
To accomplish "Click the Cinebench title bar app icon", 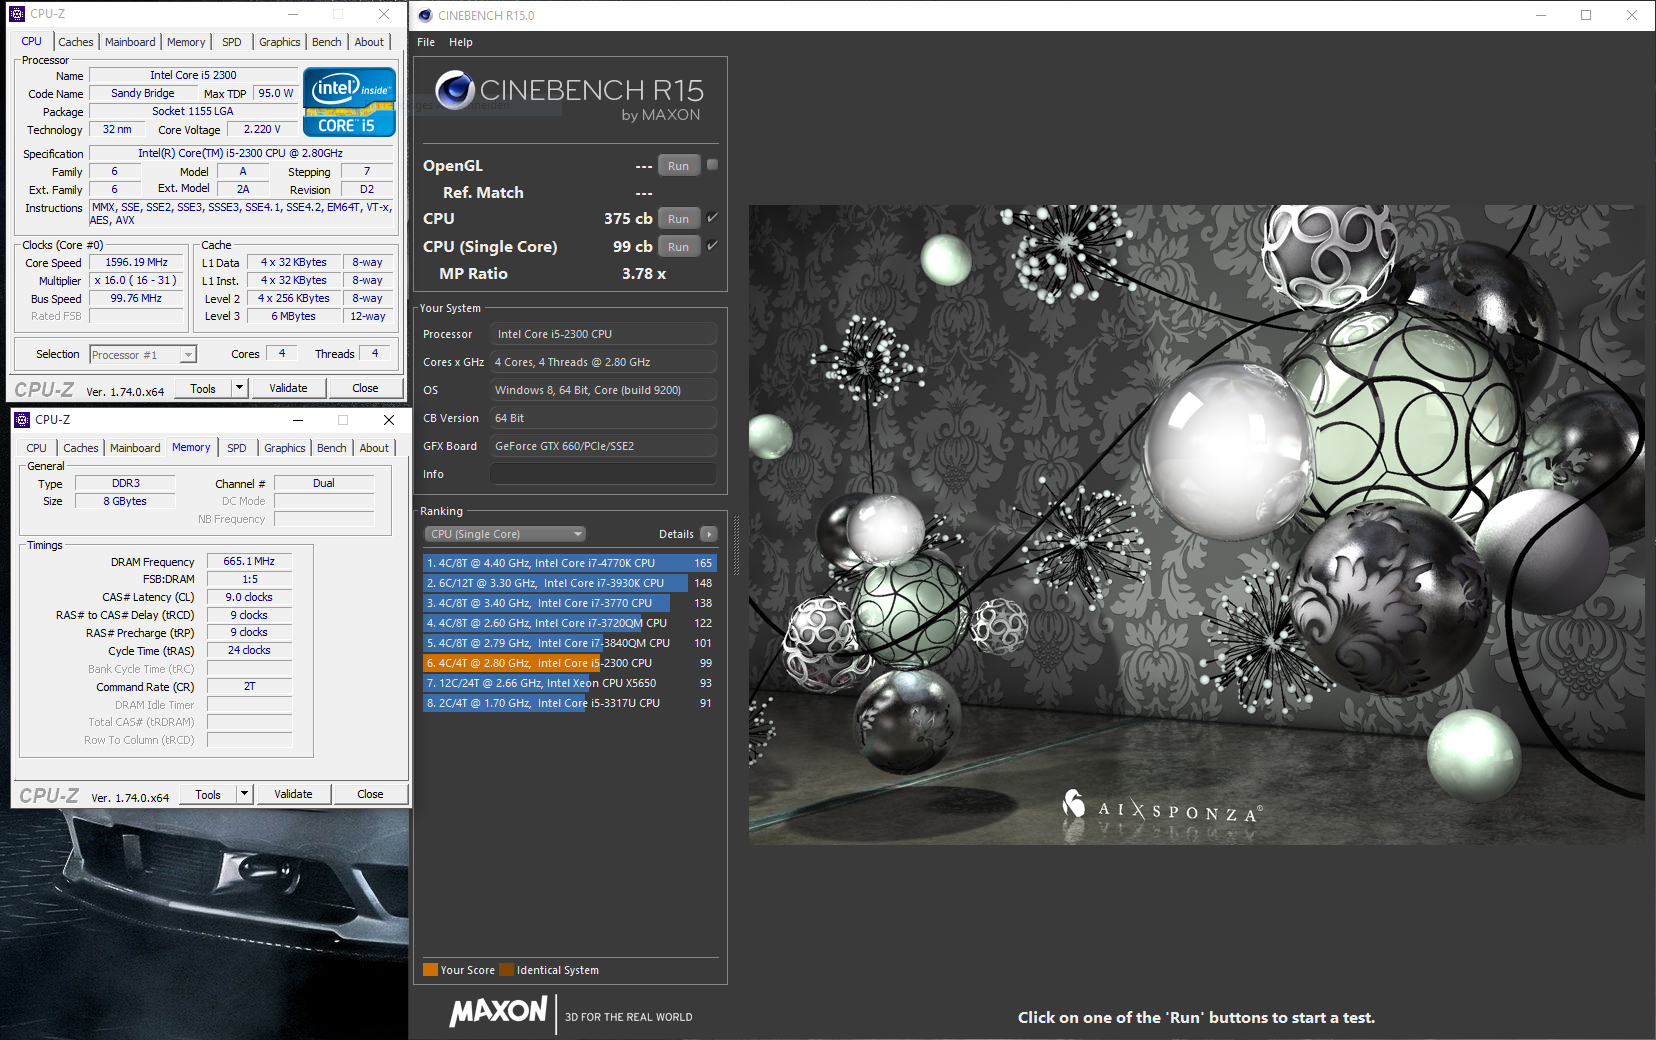I will (425, 15).
